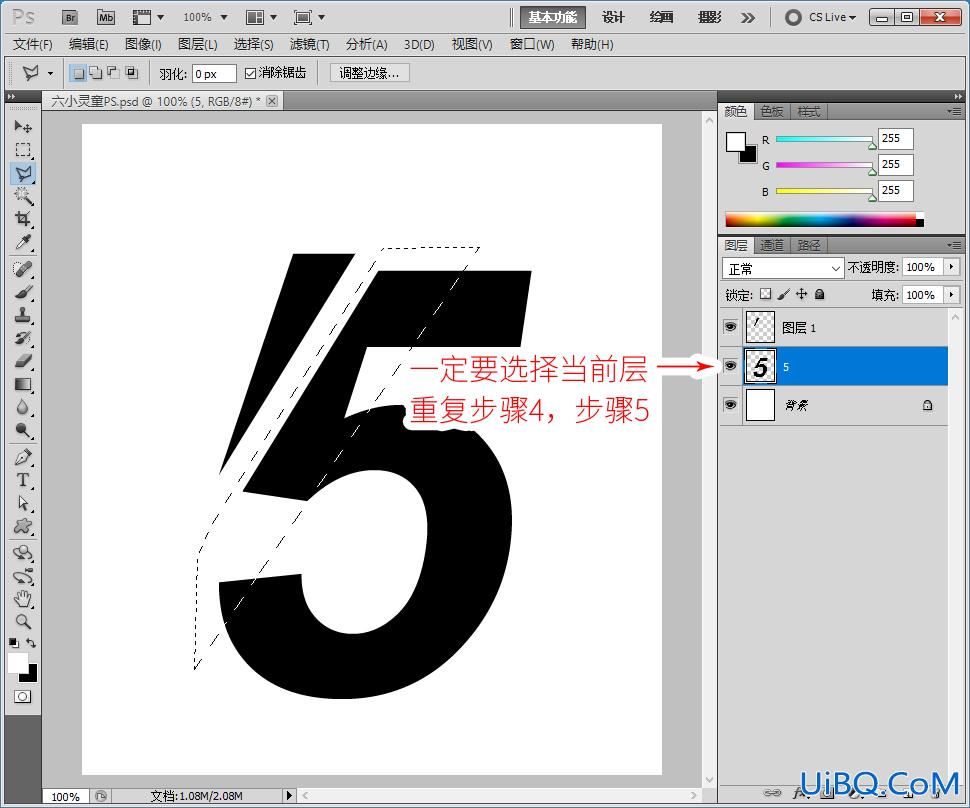Switch to the 路径 tab
Screen dimensions: 970x808
tap(809, 246)
